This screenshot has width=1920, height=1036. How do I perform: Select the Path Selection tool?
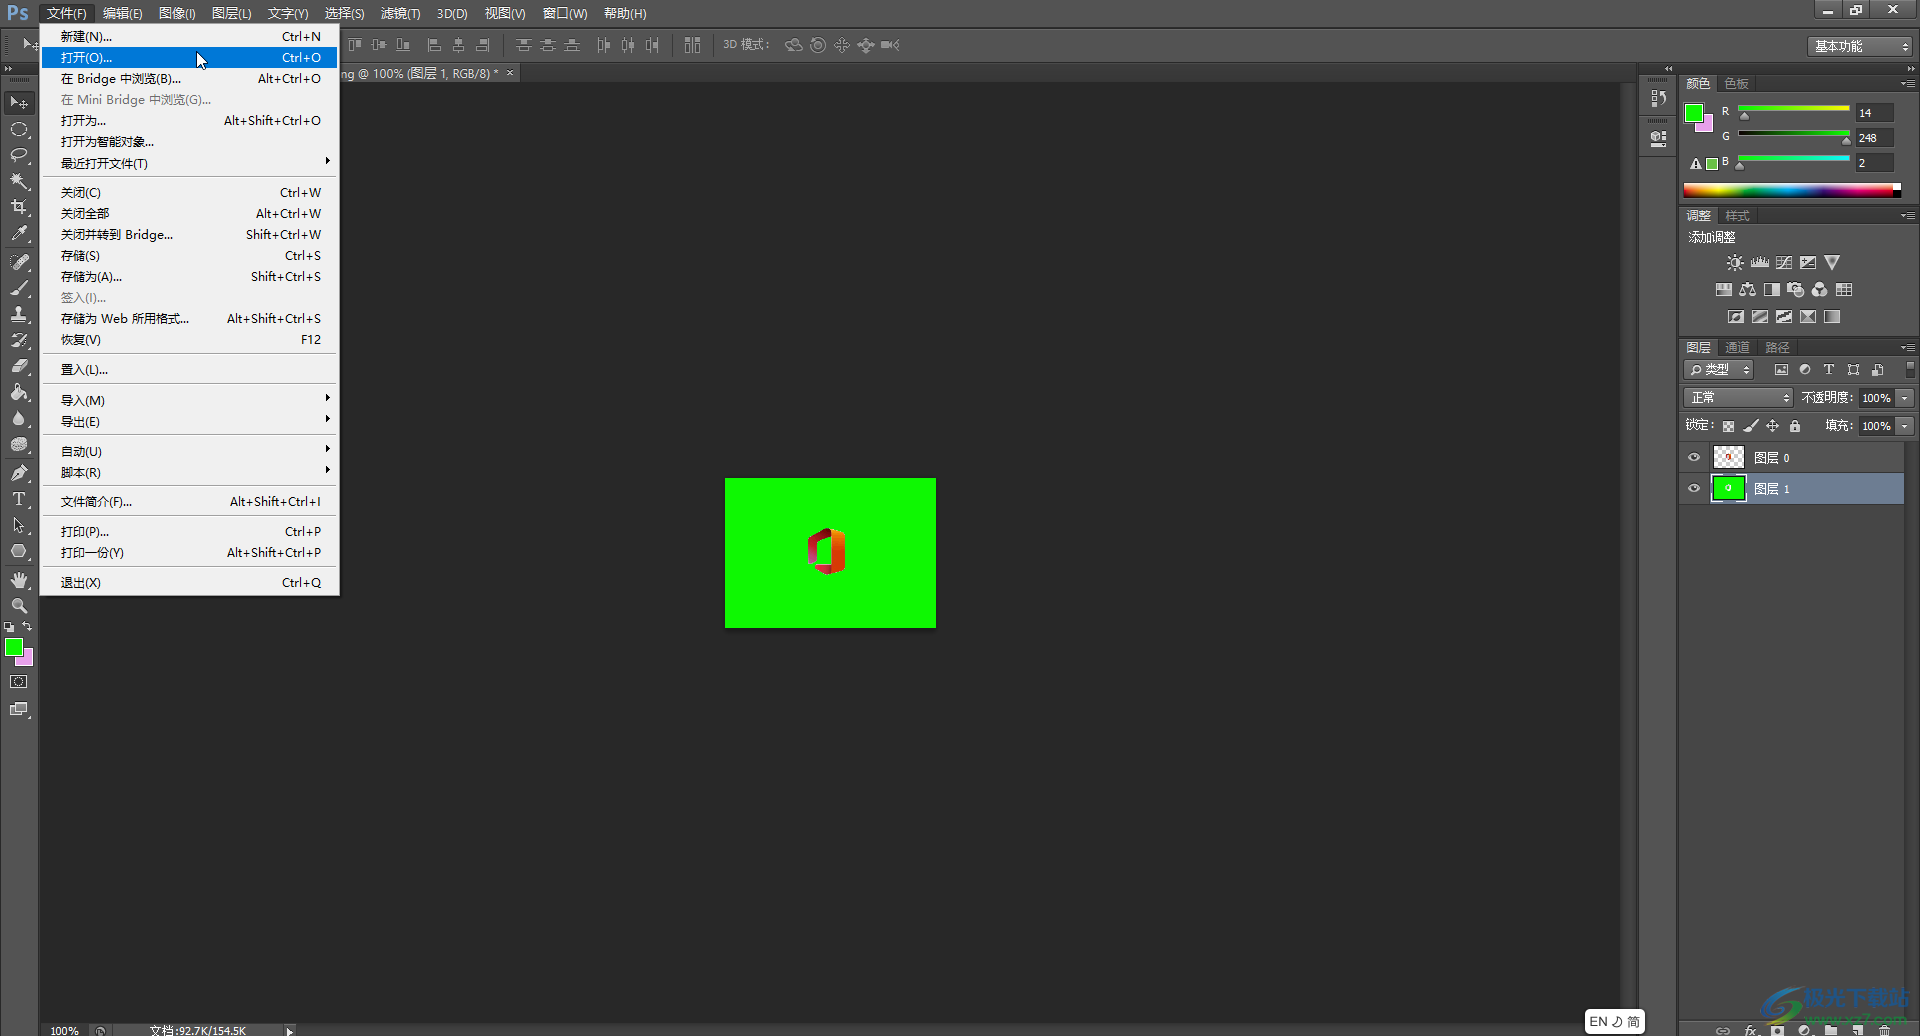pyautogui.click(x=19, y=525)
